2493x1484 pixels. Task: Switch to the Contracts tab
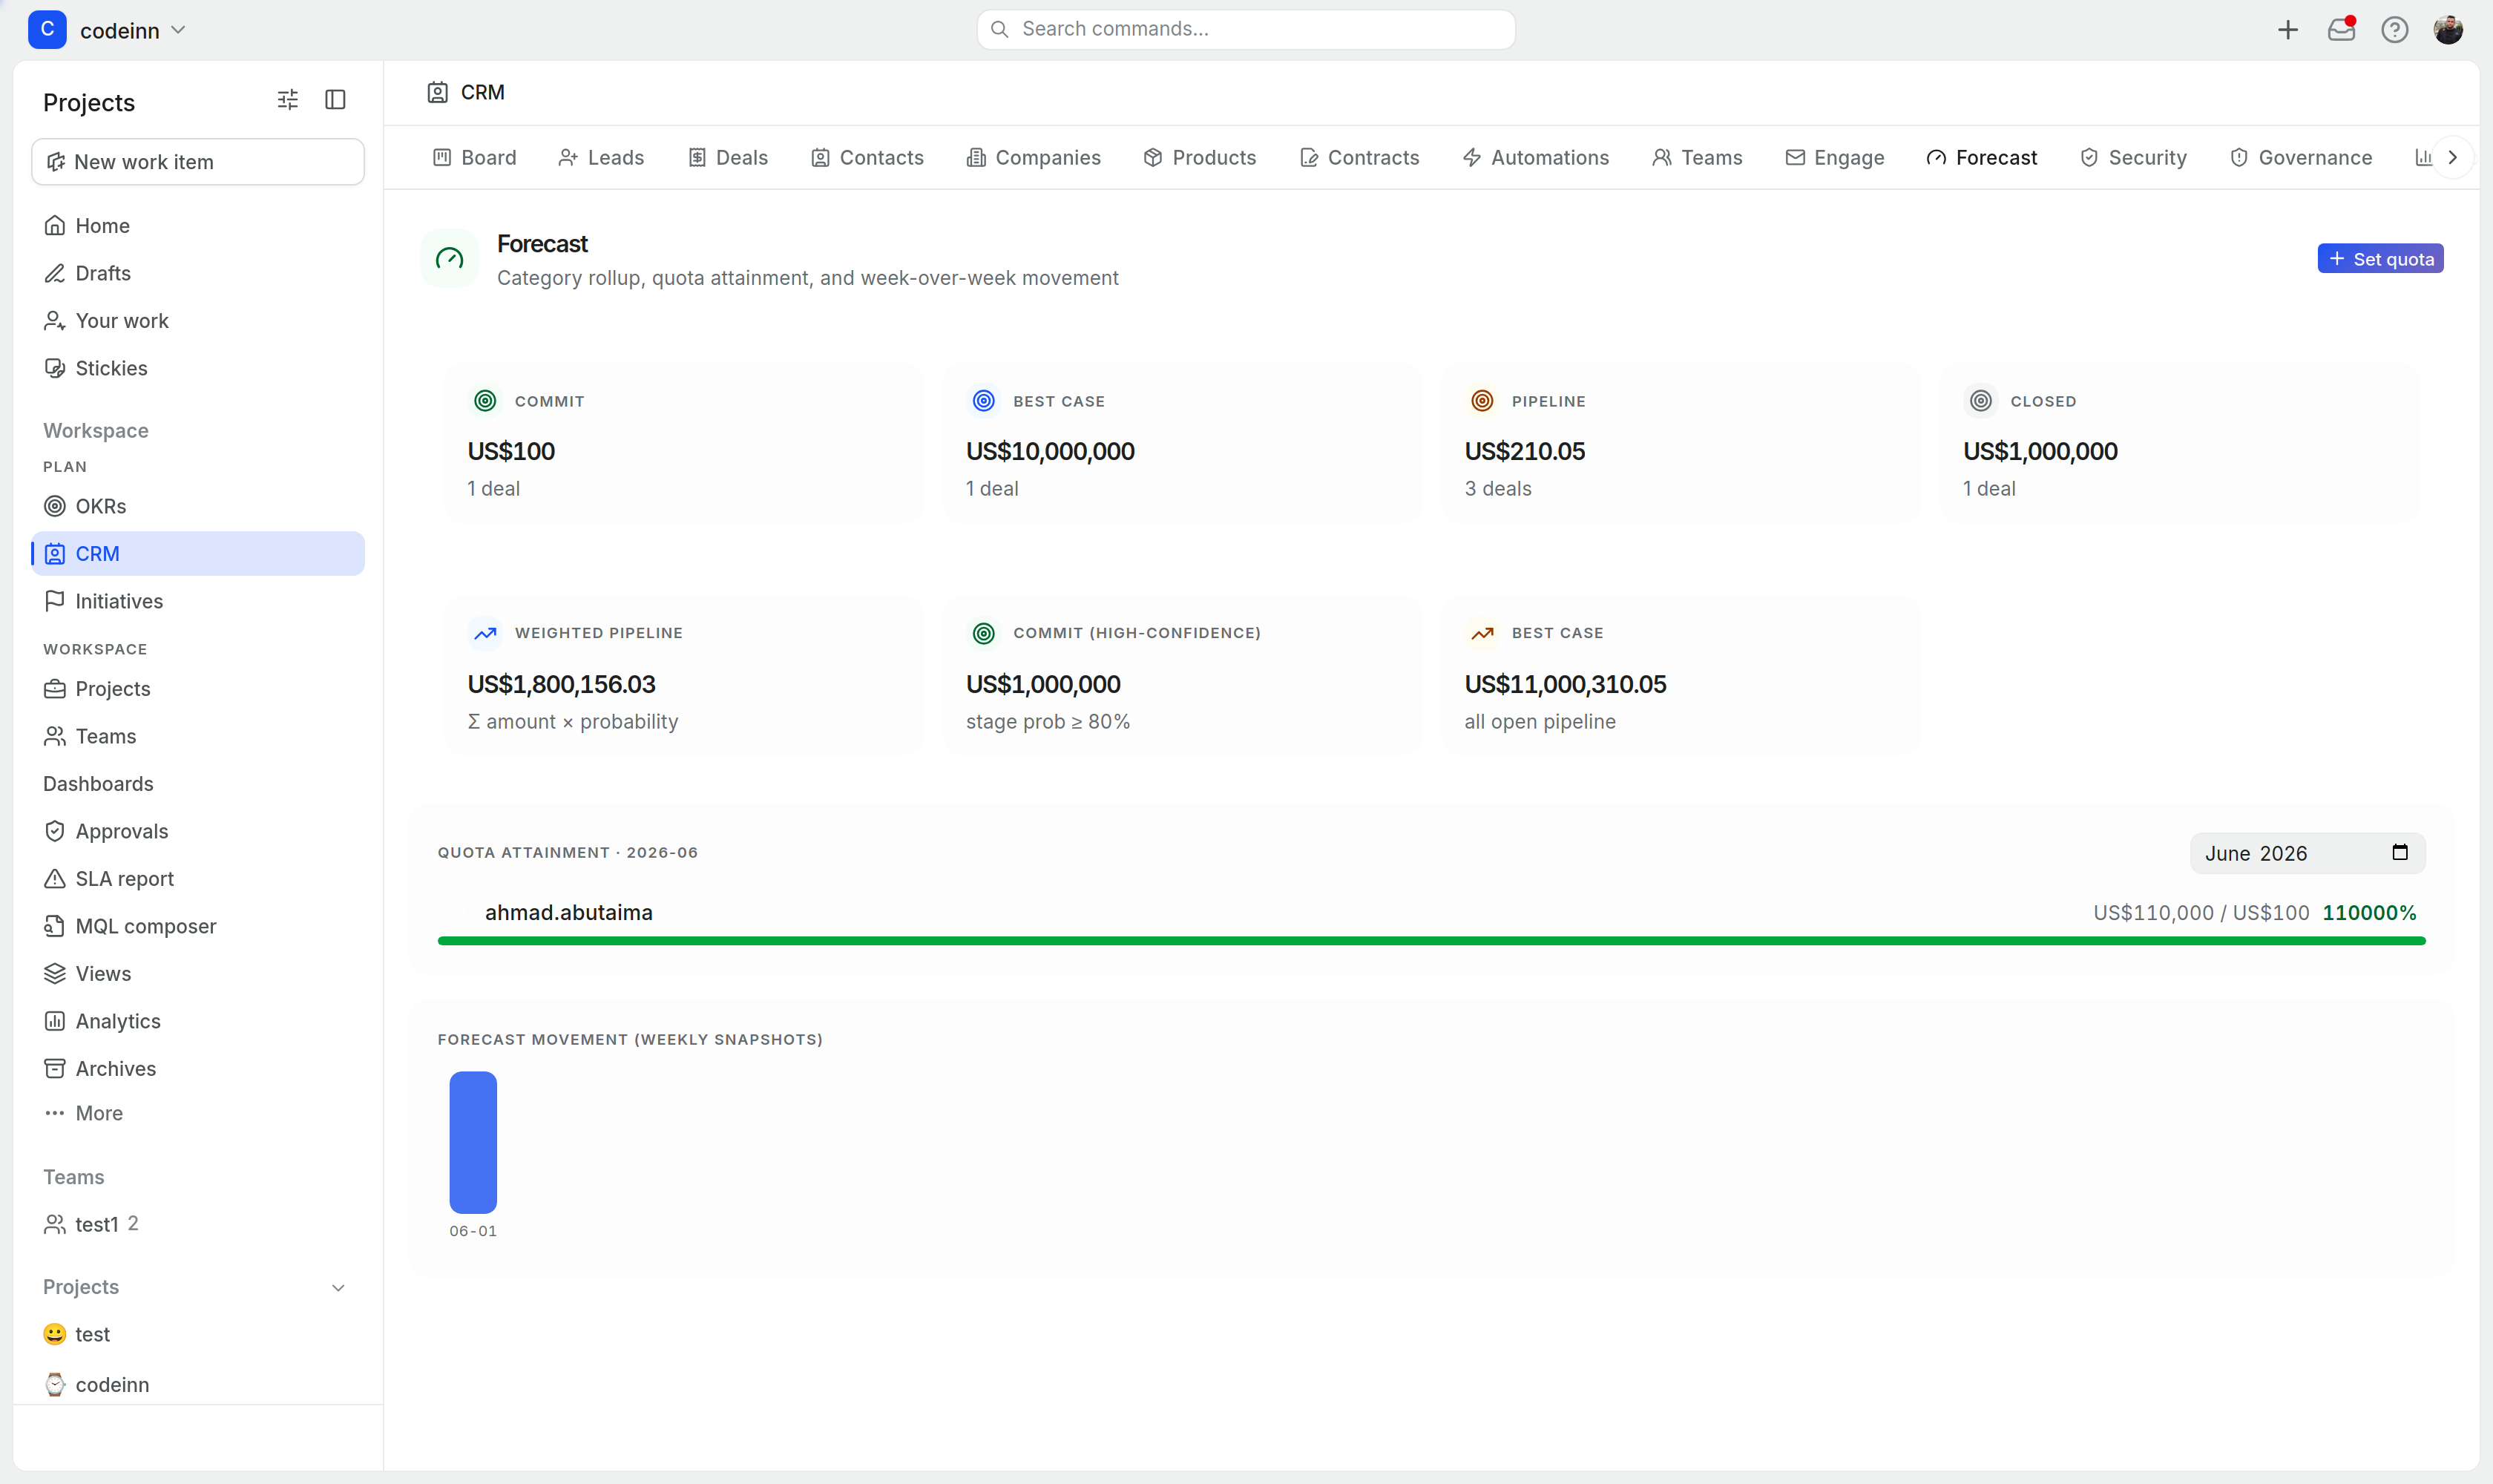[1359, 158]
